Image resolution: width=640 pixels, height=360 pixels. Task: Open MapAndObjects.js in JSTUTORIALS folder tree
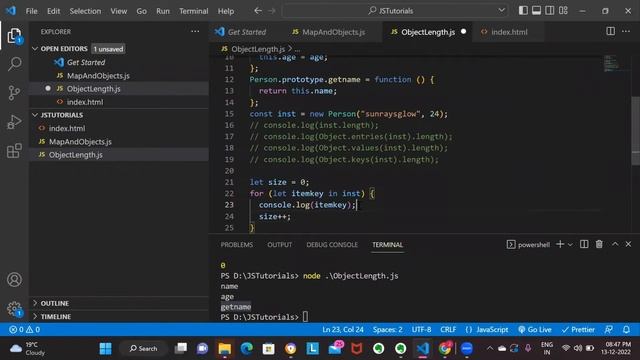(118, 142)
